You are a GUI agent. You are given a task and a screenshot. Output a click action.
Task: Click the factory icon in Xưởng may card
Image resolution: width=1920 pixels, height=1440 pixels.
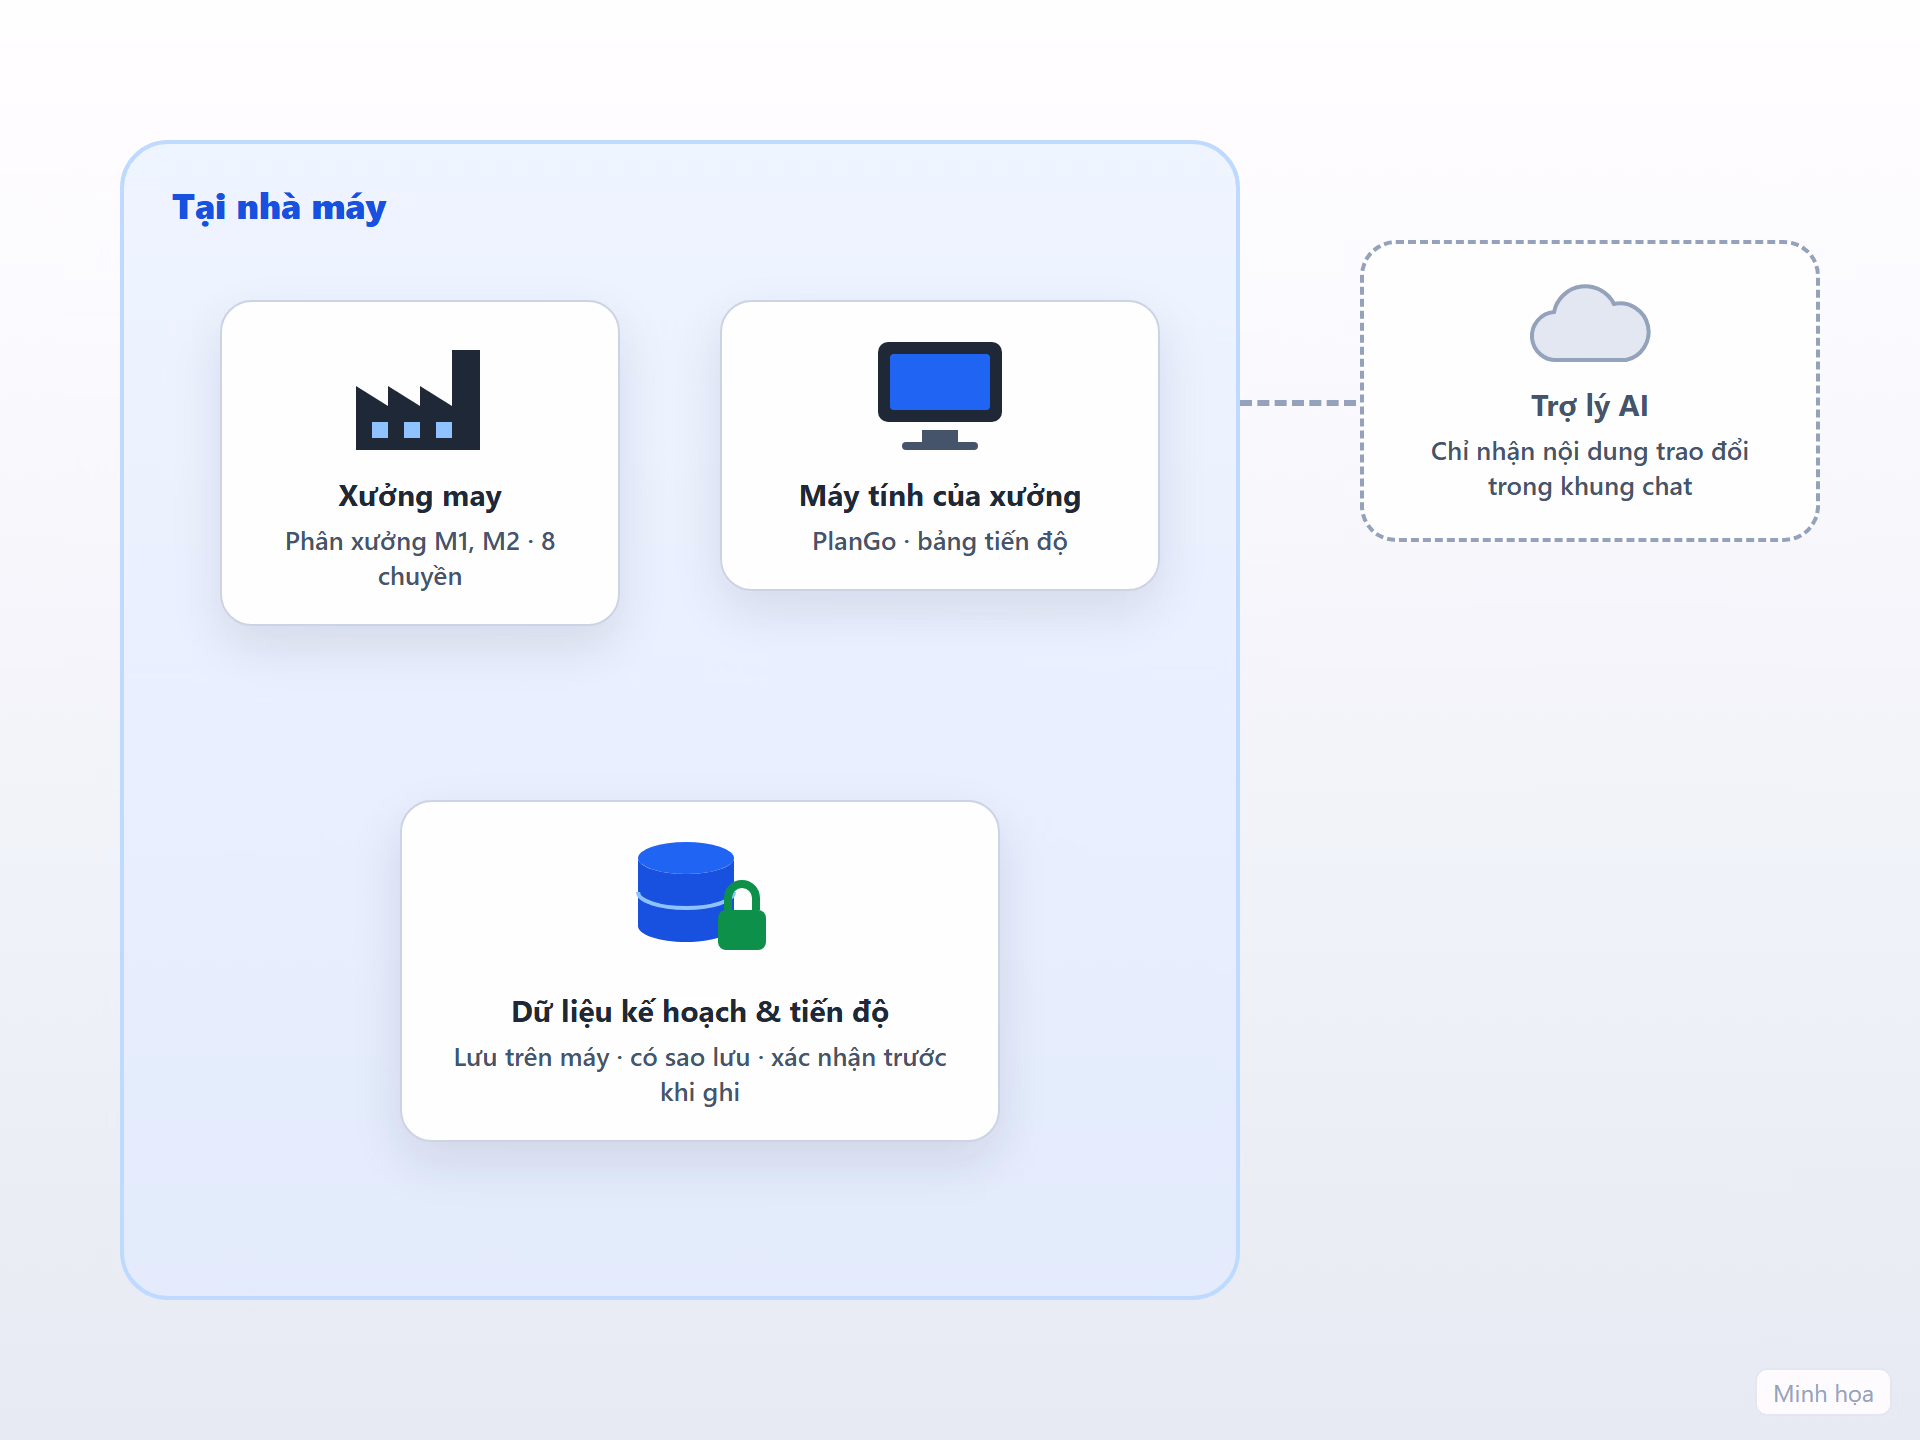pyautogui.click(x=418, y=400)
